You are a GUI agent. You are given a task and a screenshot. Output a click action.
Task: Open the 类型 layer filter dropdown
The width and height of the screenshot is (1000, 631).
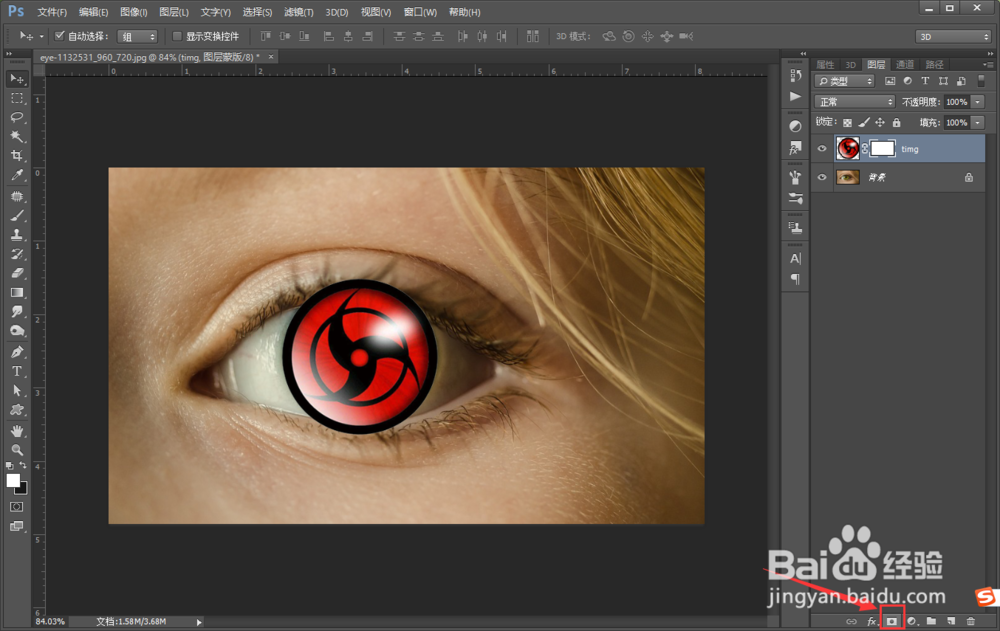pos(844,81)
